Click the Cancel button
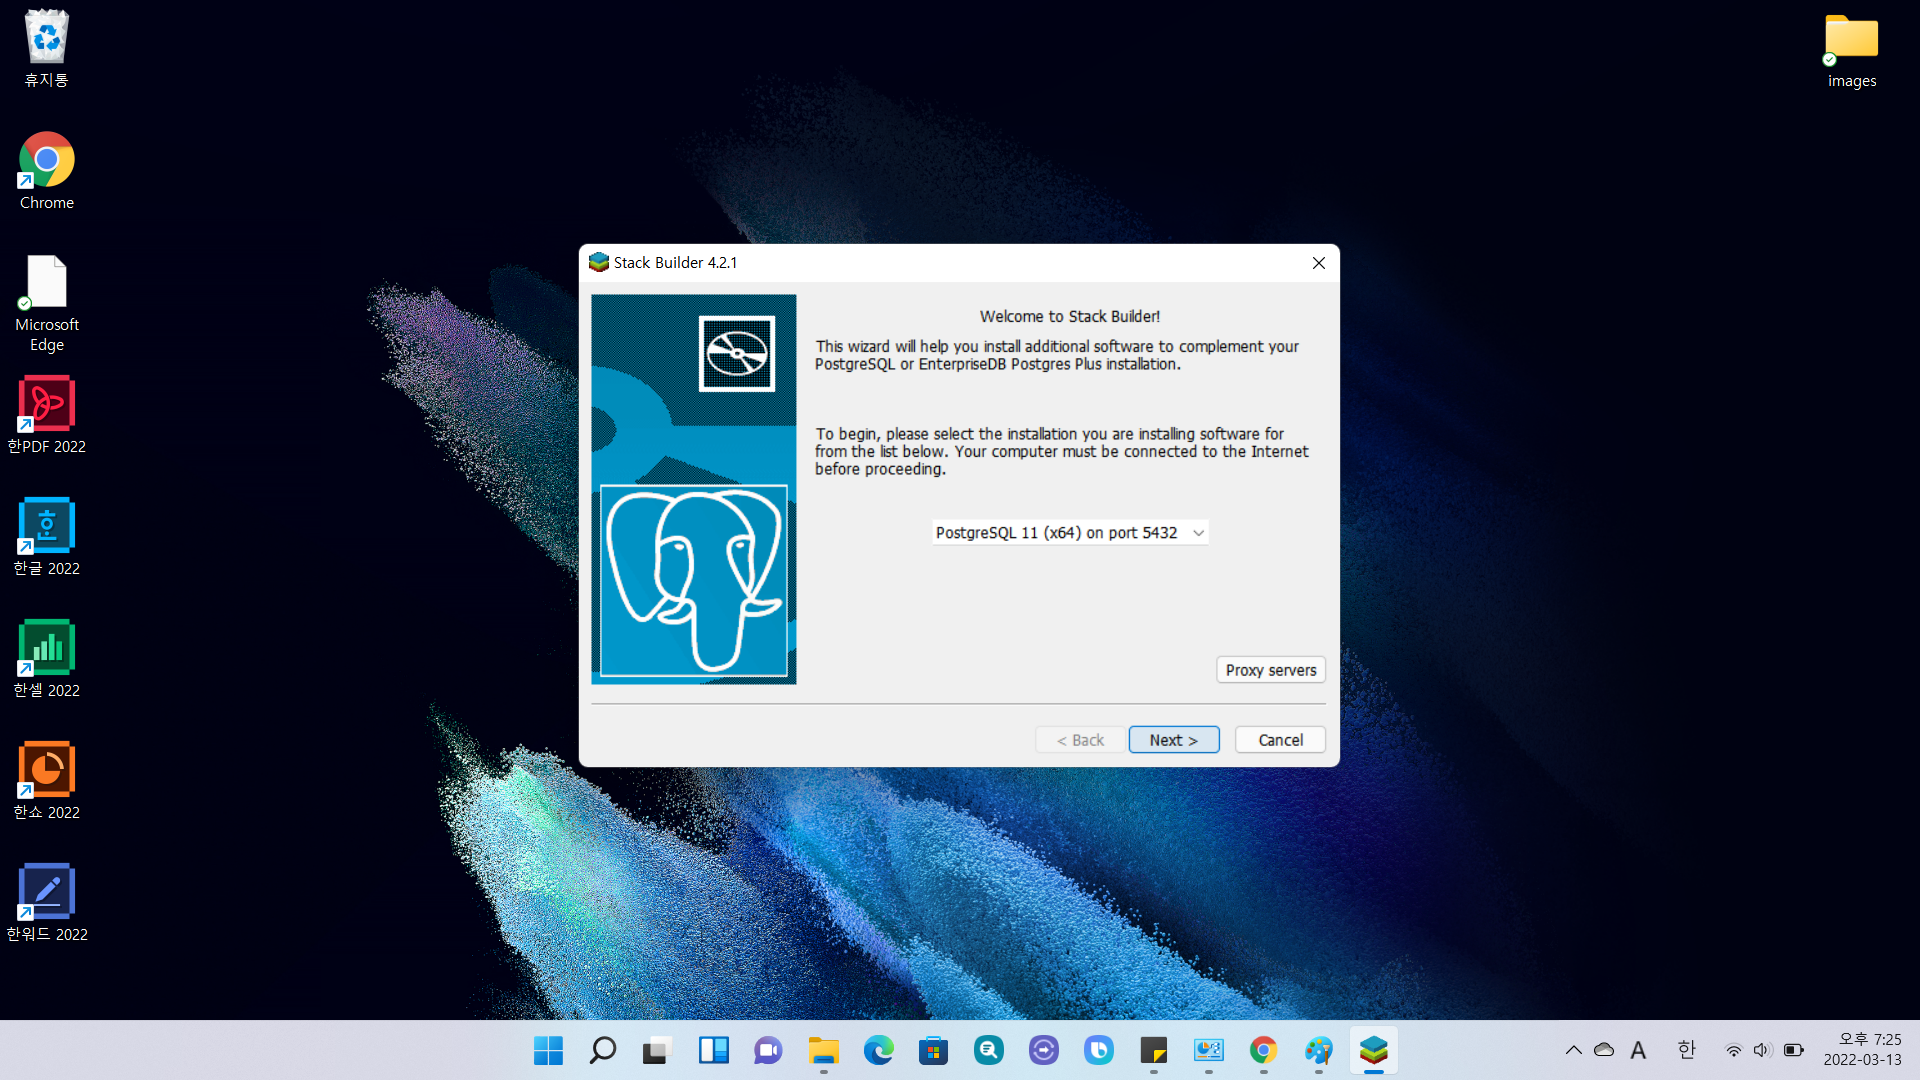The width and height of the screenshot is (1920, 1080). point(1280,740)
